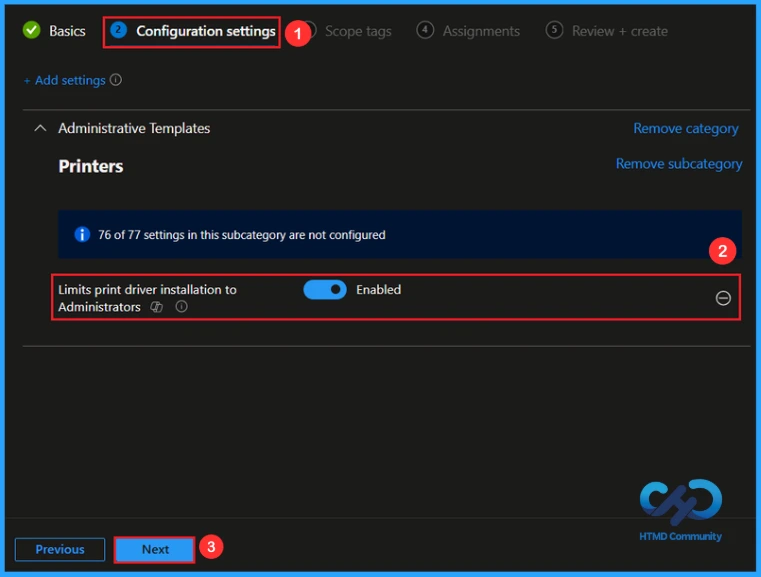Open Copilot icon next to Administrators
The width and height of the screenshot is (761, 577).
click(156, 307)
